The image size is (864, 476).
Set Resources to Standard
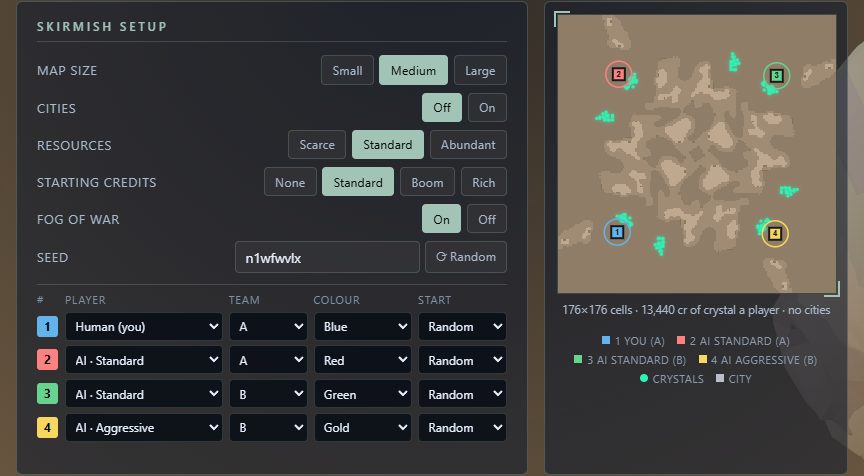[x=388, y=144]
